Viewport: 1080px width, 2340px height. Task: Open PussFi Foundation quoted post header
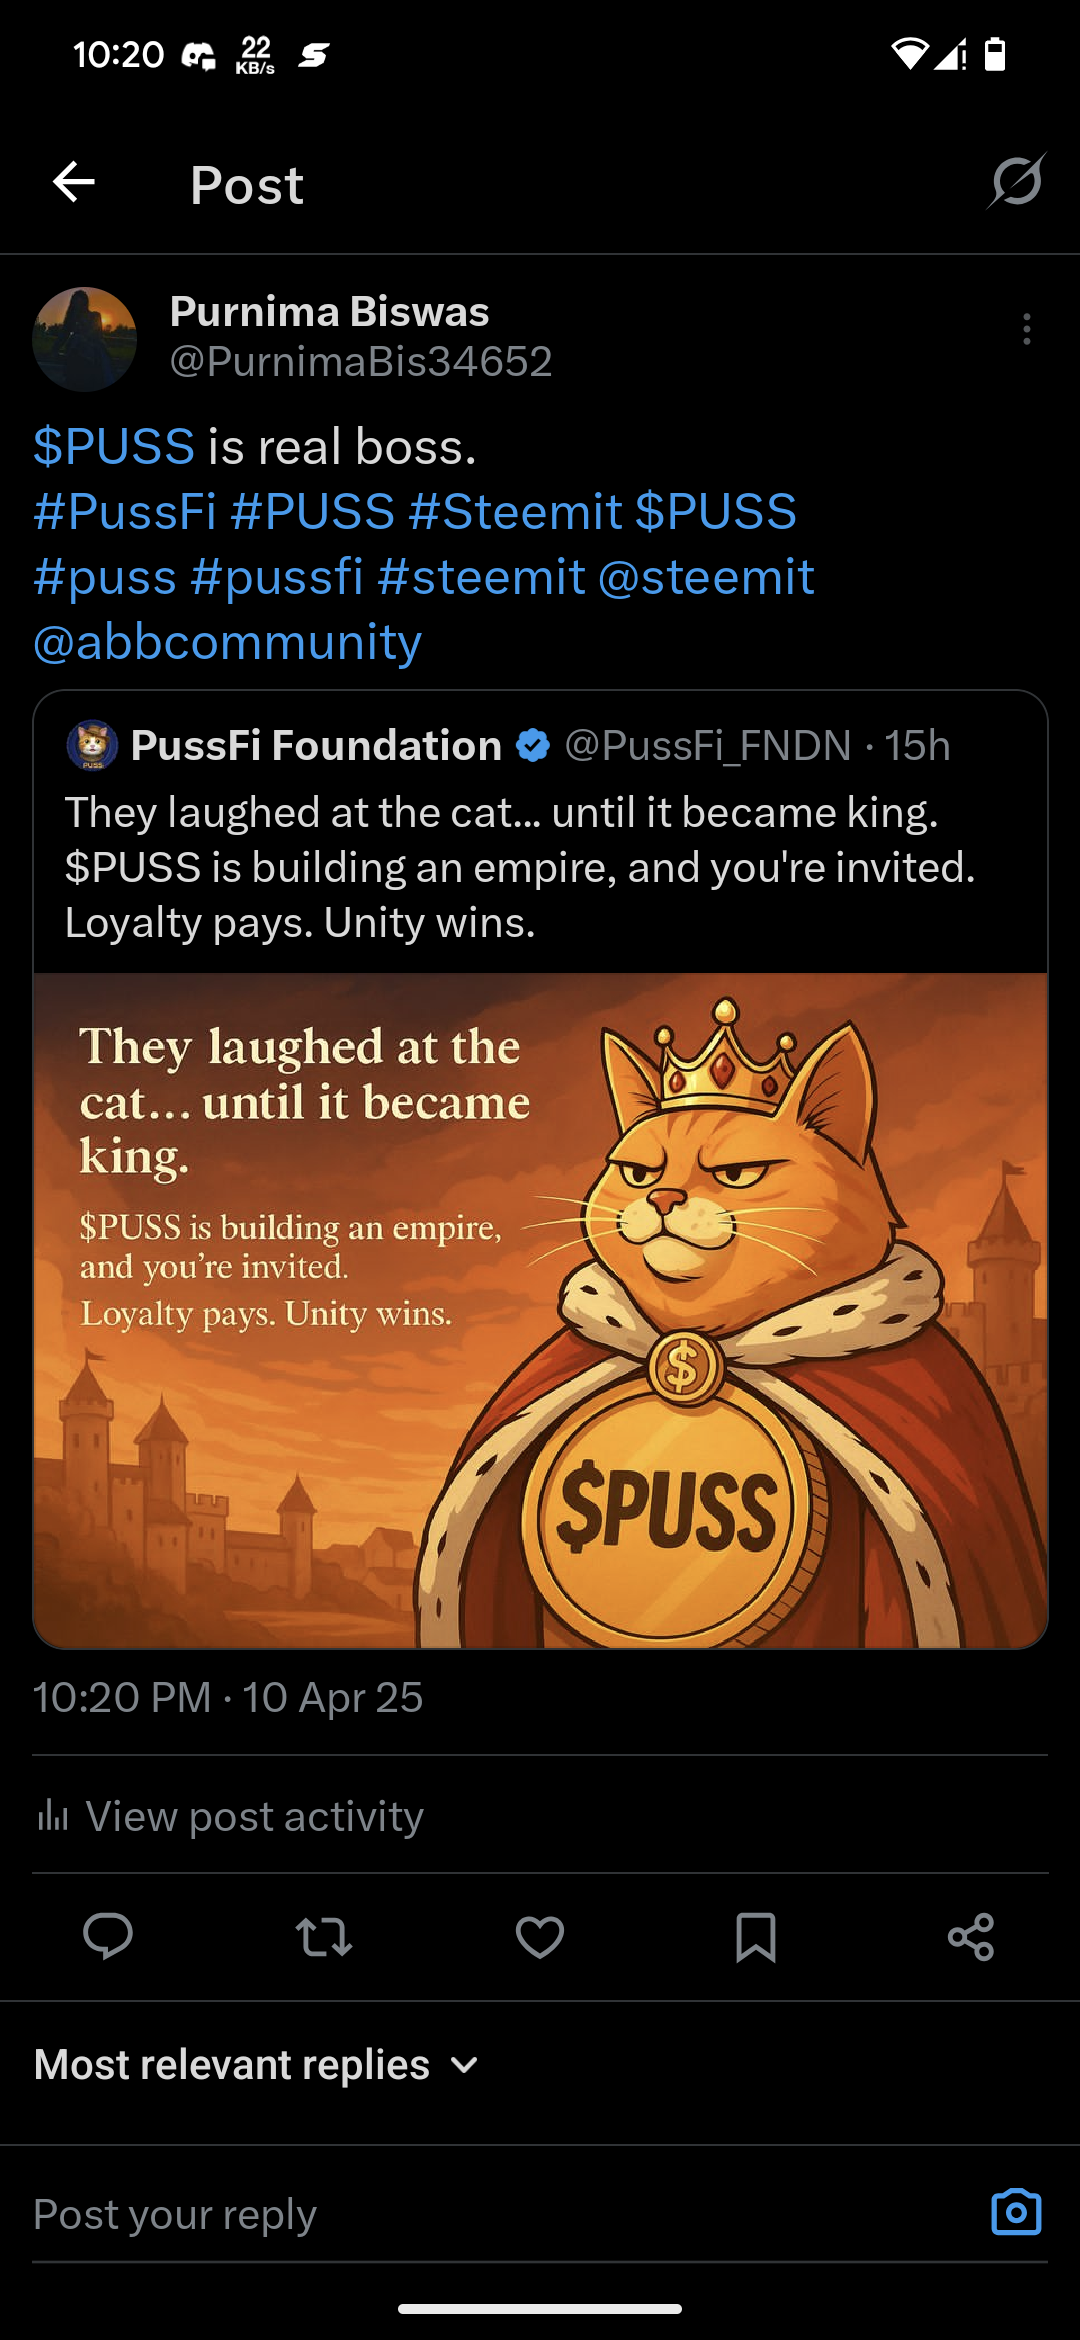(316, 746)
